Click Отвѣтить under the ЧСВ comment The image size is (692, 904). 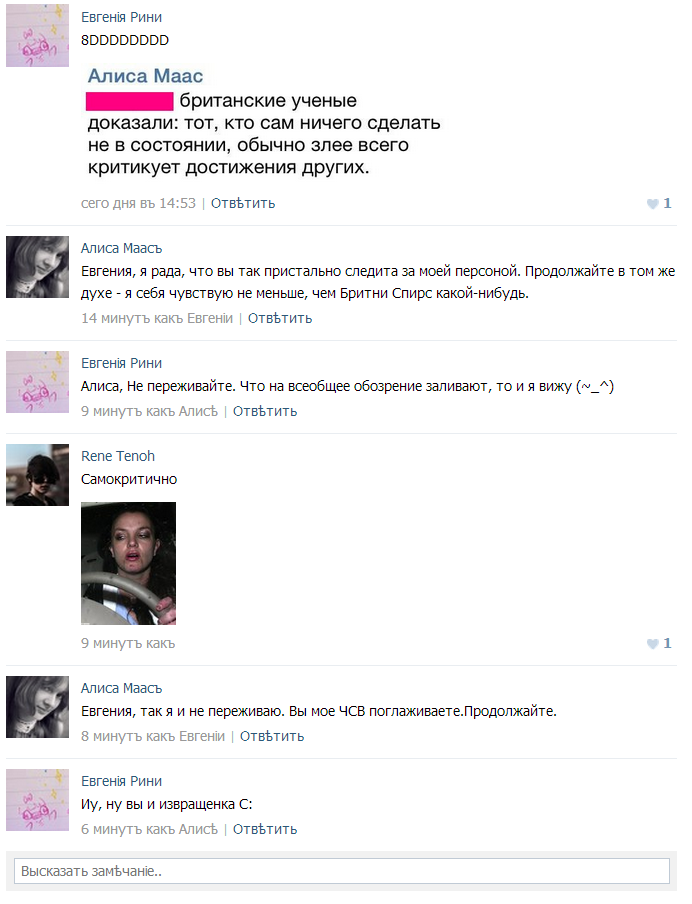(272, 737)
